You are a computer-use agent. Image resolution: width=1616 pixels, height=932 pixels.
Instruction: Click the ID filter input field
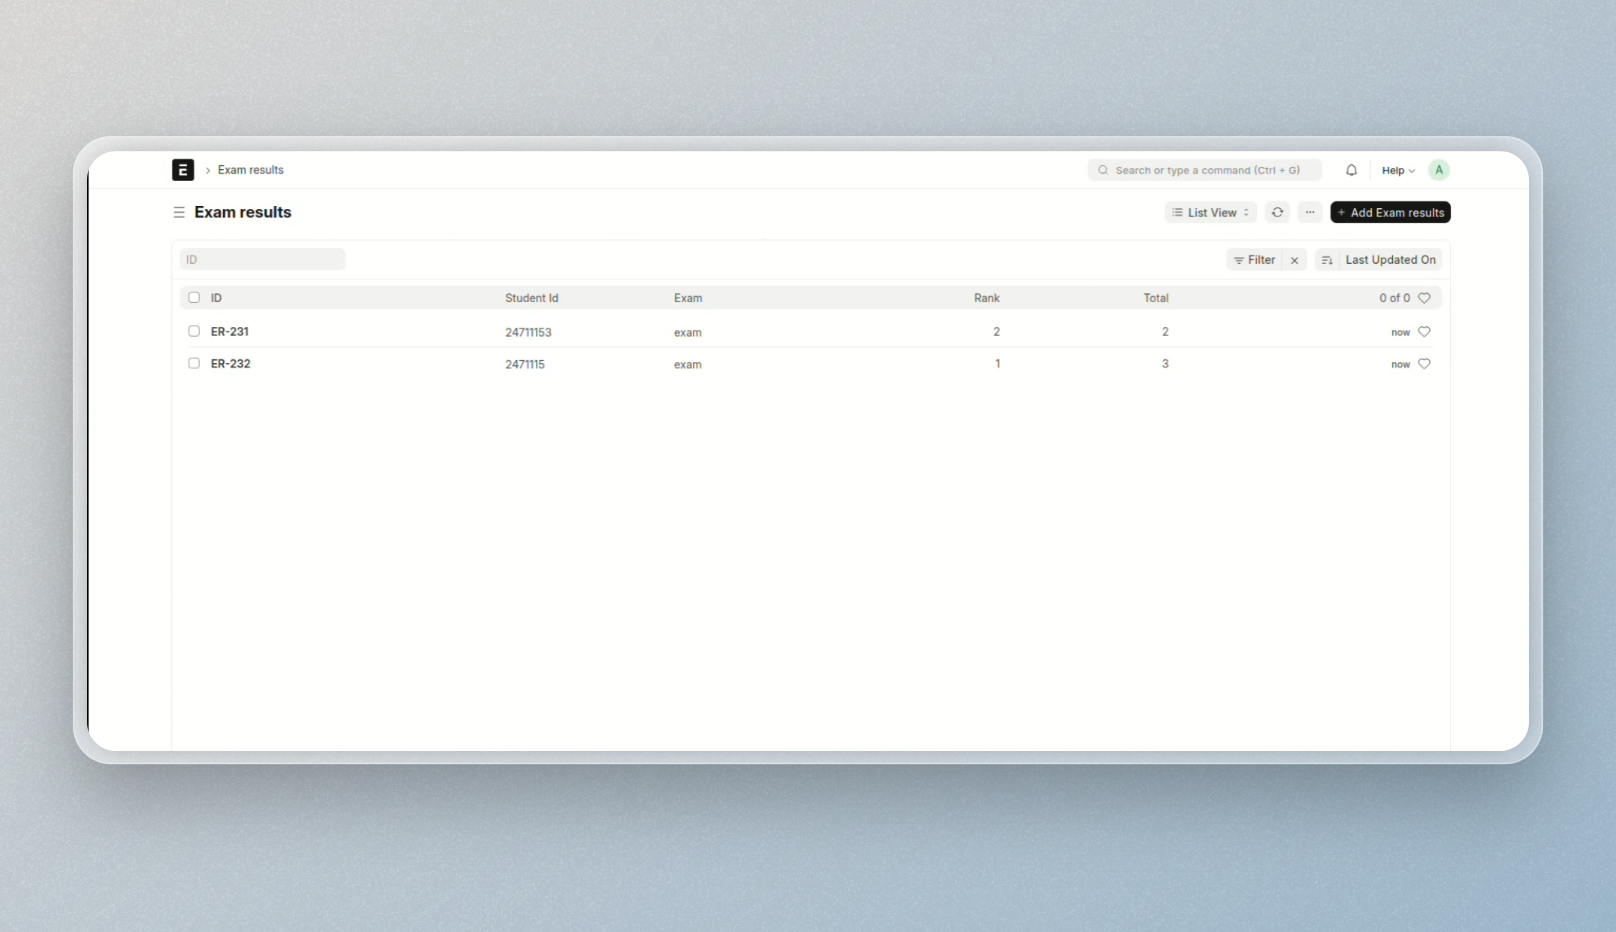(262, 260)
